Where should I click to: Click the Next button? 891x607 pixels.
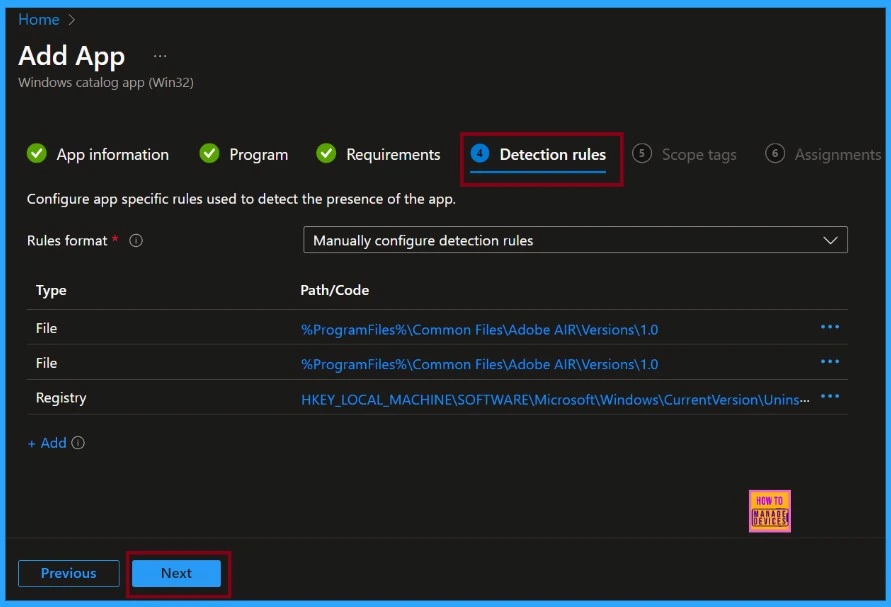(x=176, y=573)
